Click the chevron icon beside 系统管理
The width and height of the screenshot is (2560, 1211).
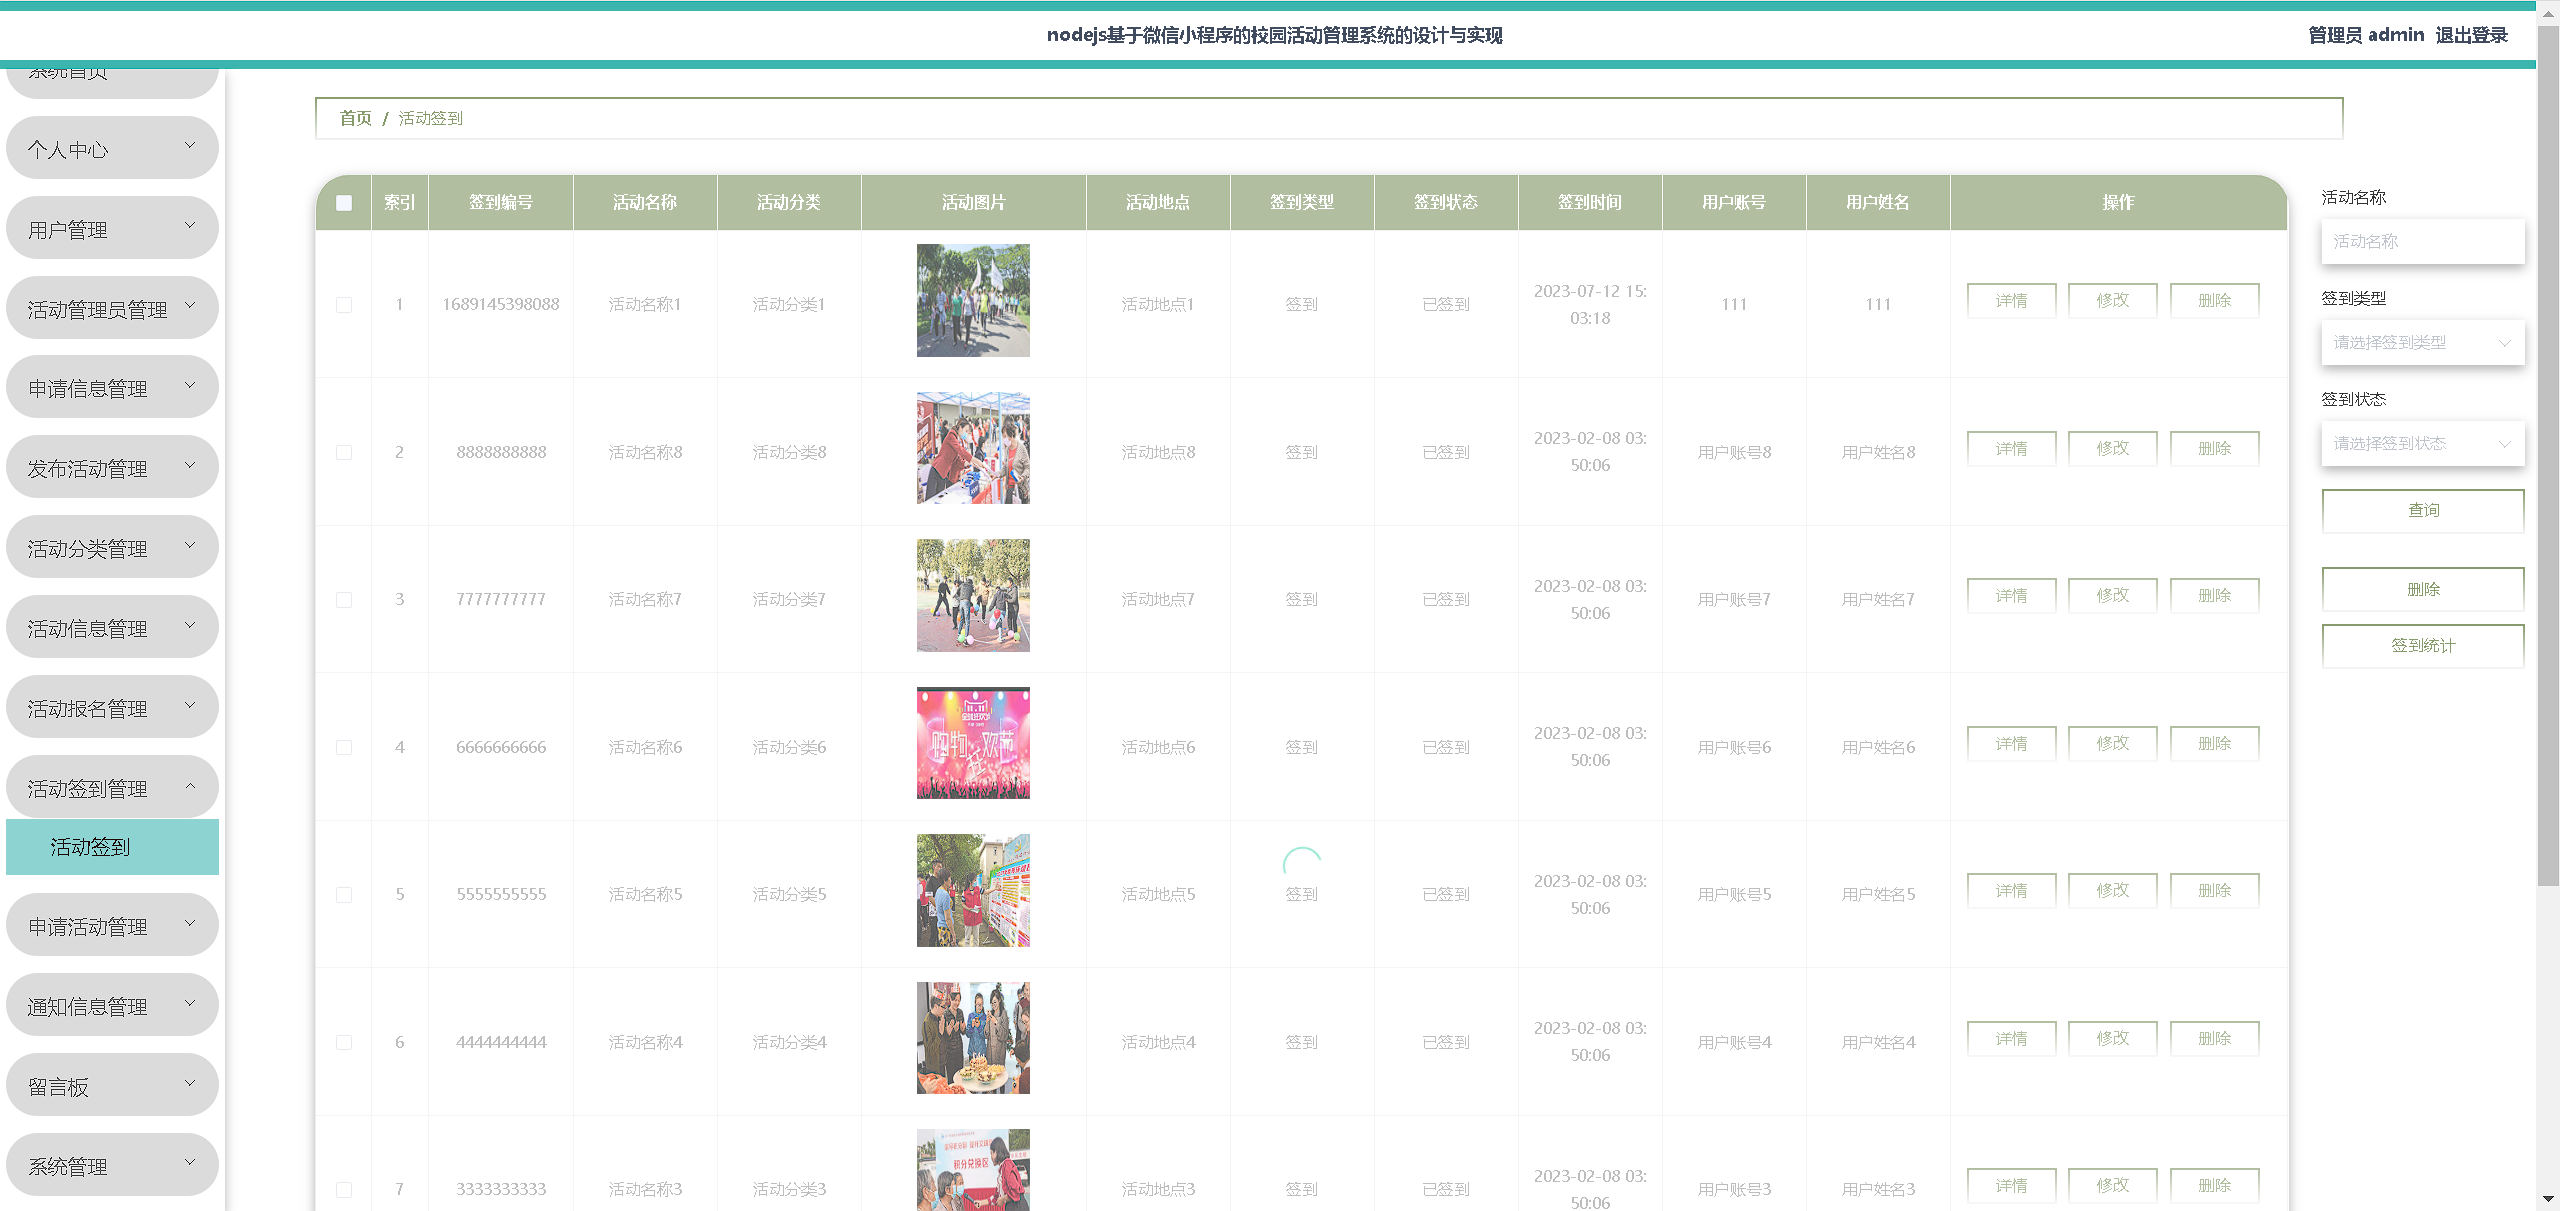coord(190,1163)
